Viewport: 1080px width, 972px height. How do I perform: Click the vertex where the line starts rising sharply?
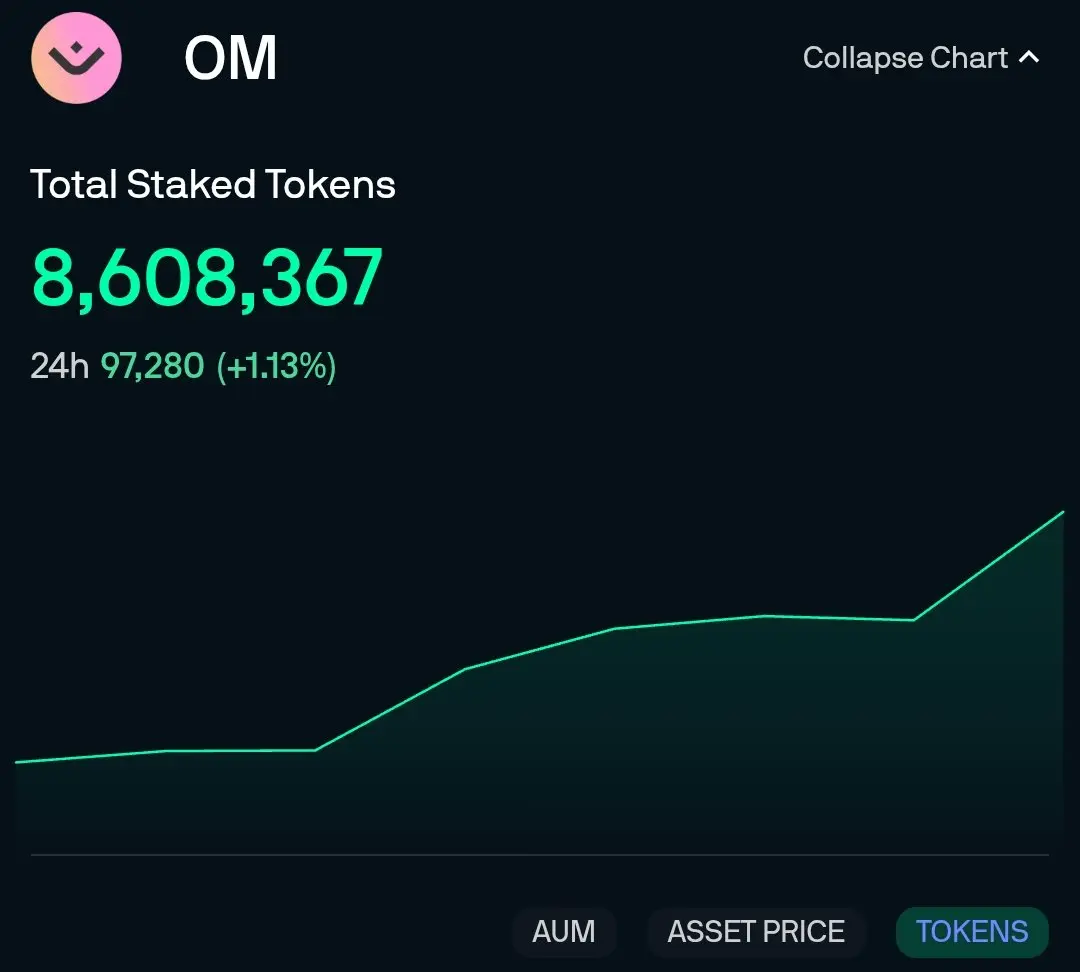[315, 750]
